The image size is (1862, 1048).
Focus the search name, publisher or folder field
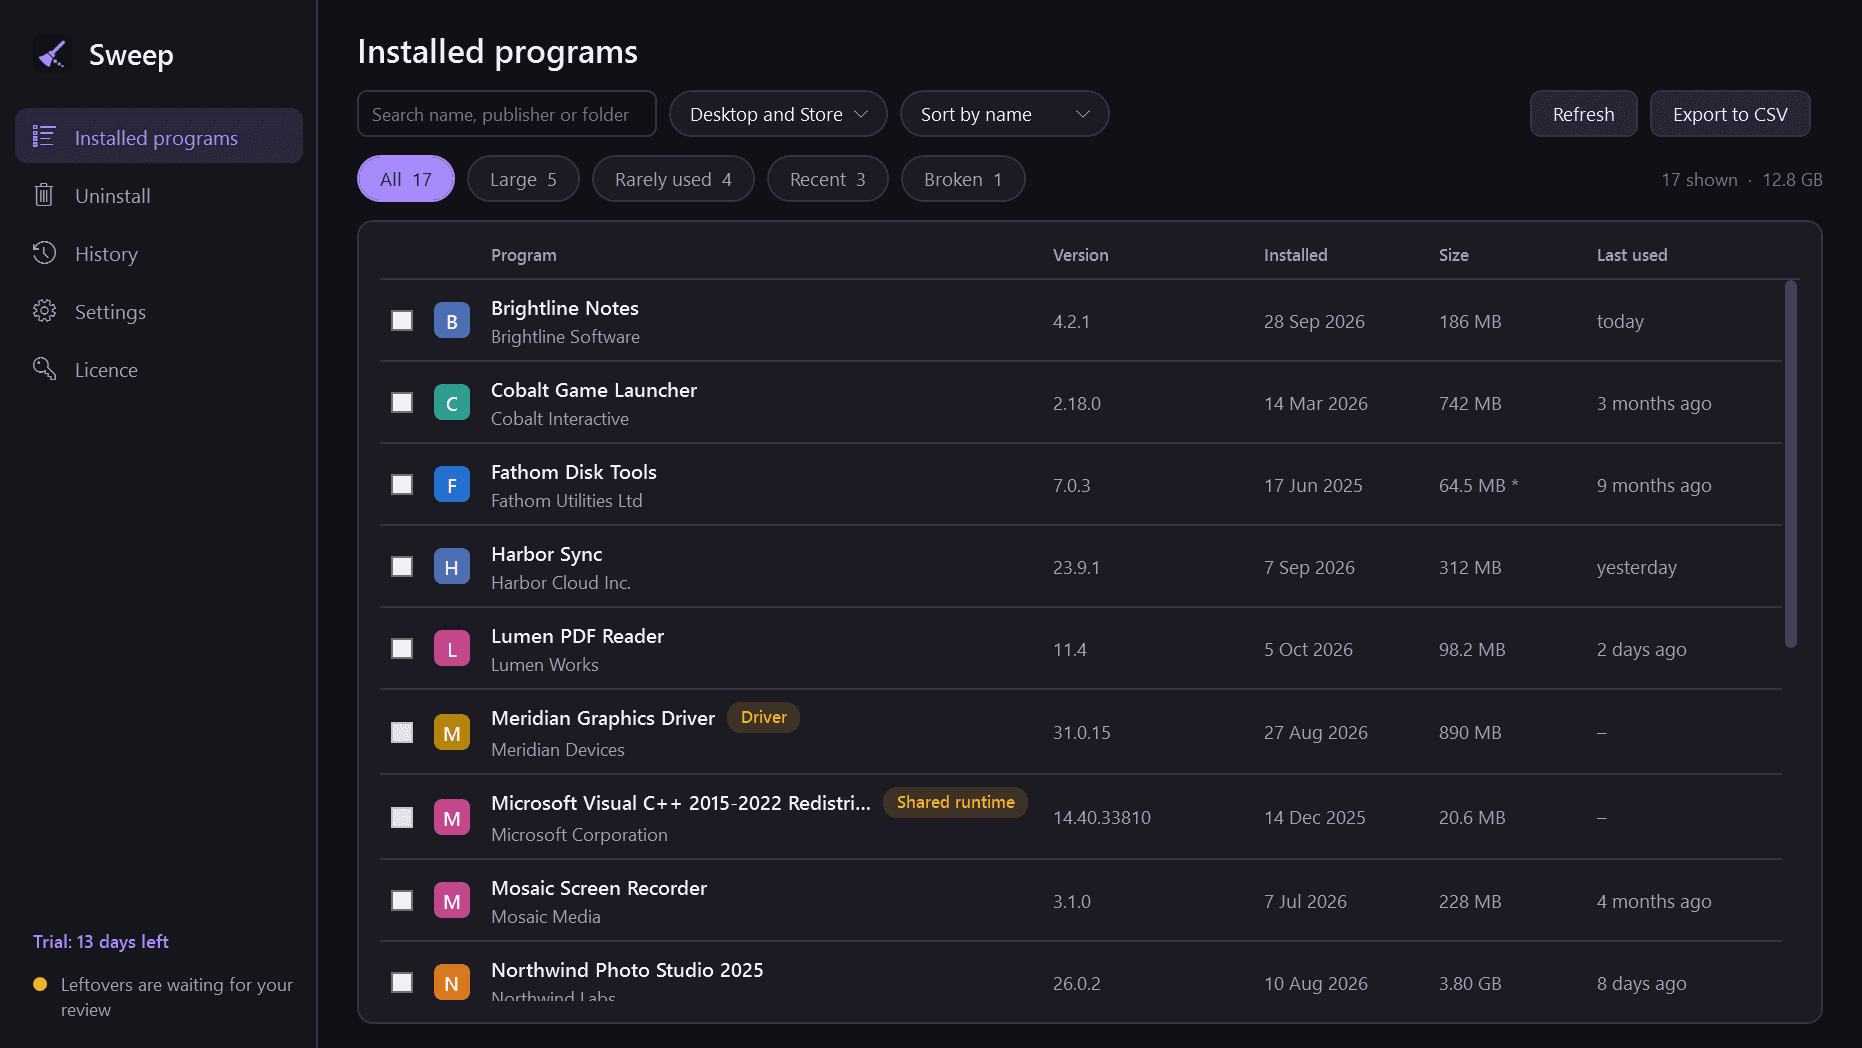pyautogui.click(x=507, y=114)
